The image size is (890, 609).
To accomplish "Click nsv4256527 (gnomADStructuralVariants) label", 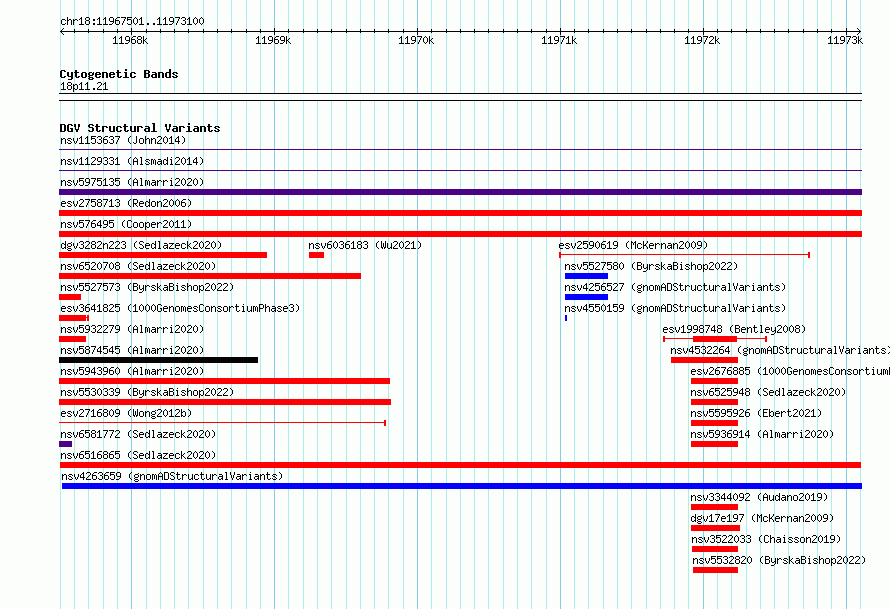I will pyautogui.click(x=675, y=287).
